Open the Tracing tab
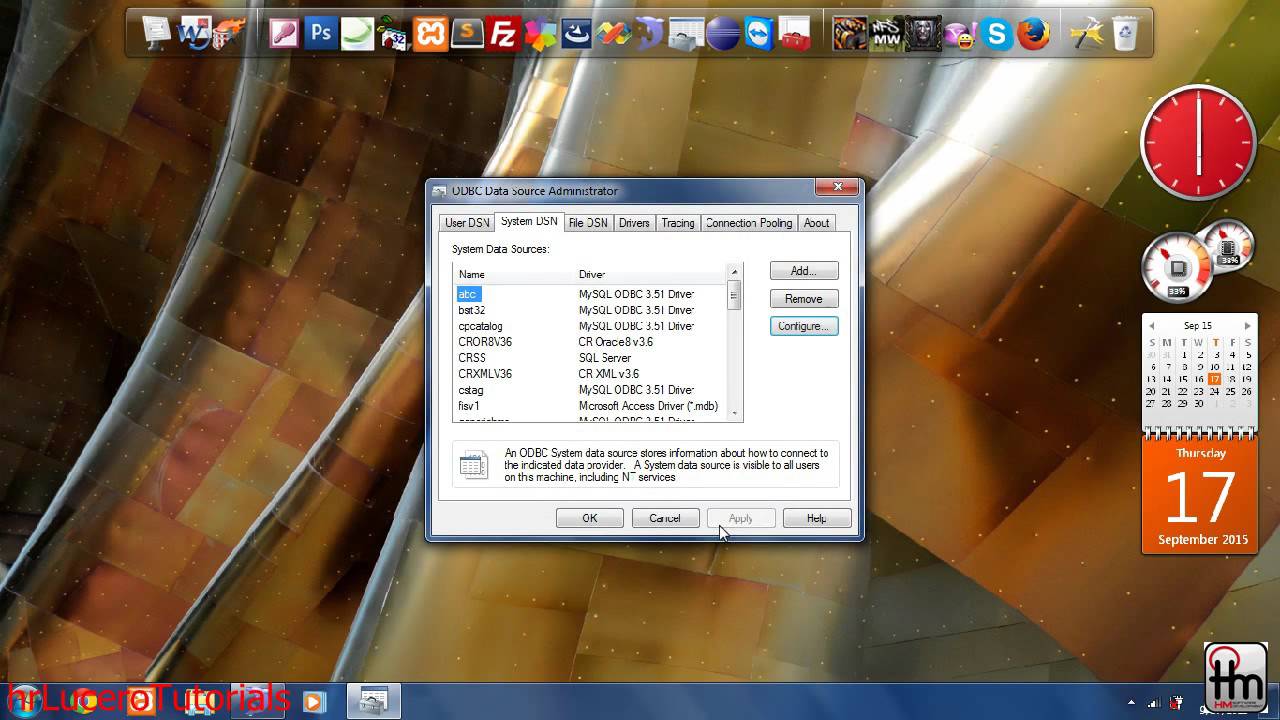Viewport: 1280px width, 720px height. point(677,223)
